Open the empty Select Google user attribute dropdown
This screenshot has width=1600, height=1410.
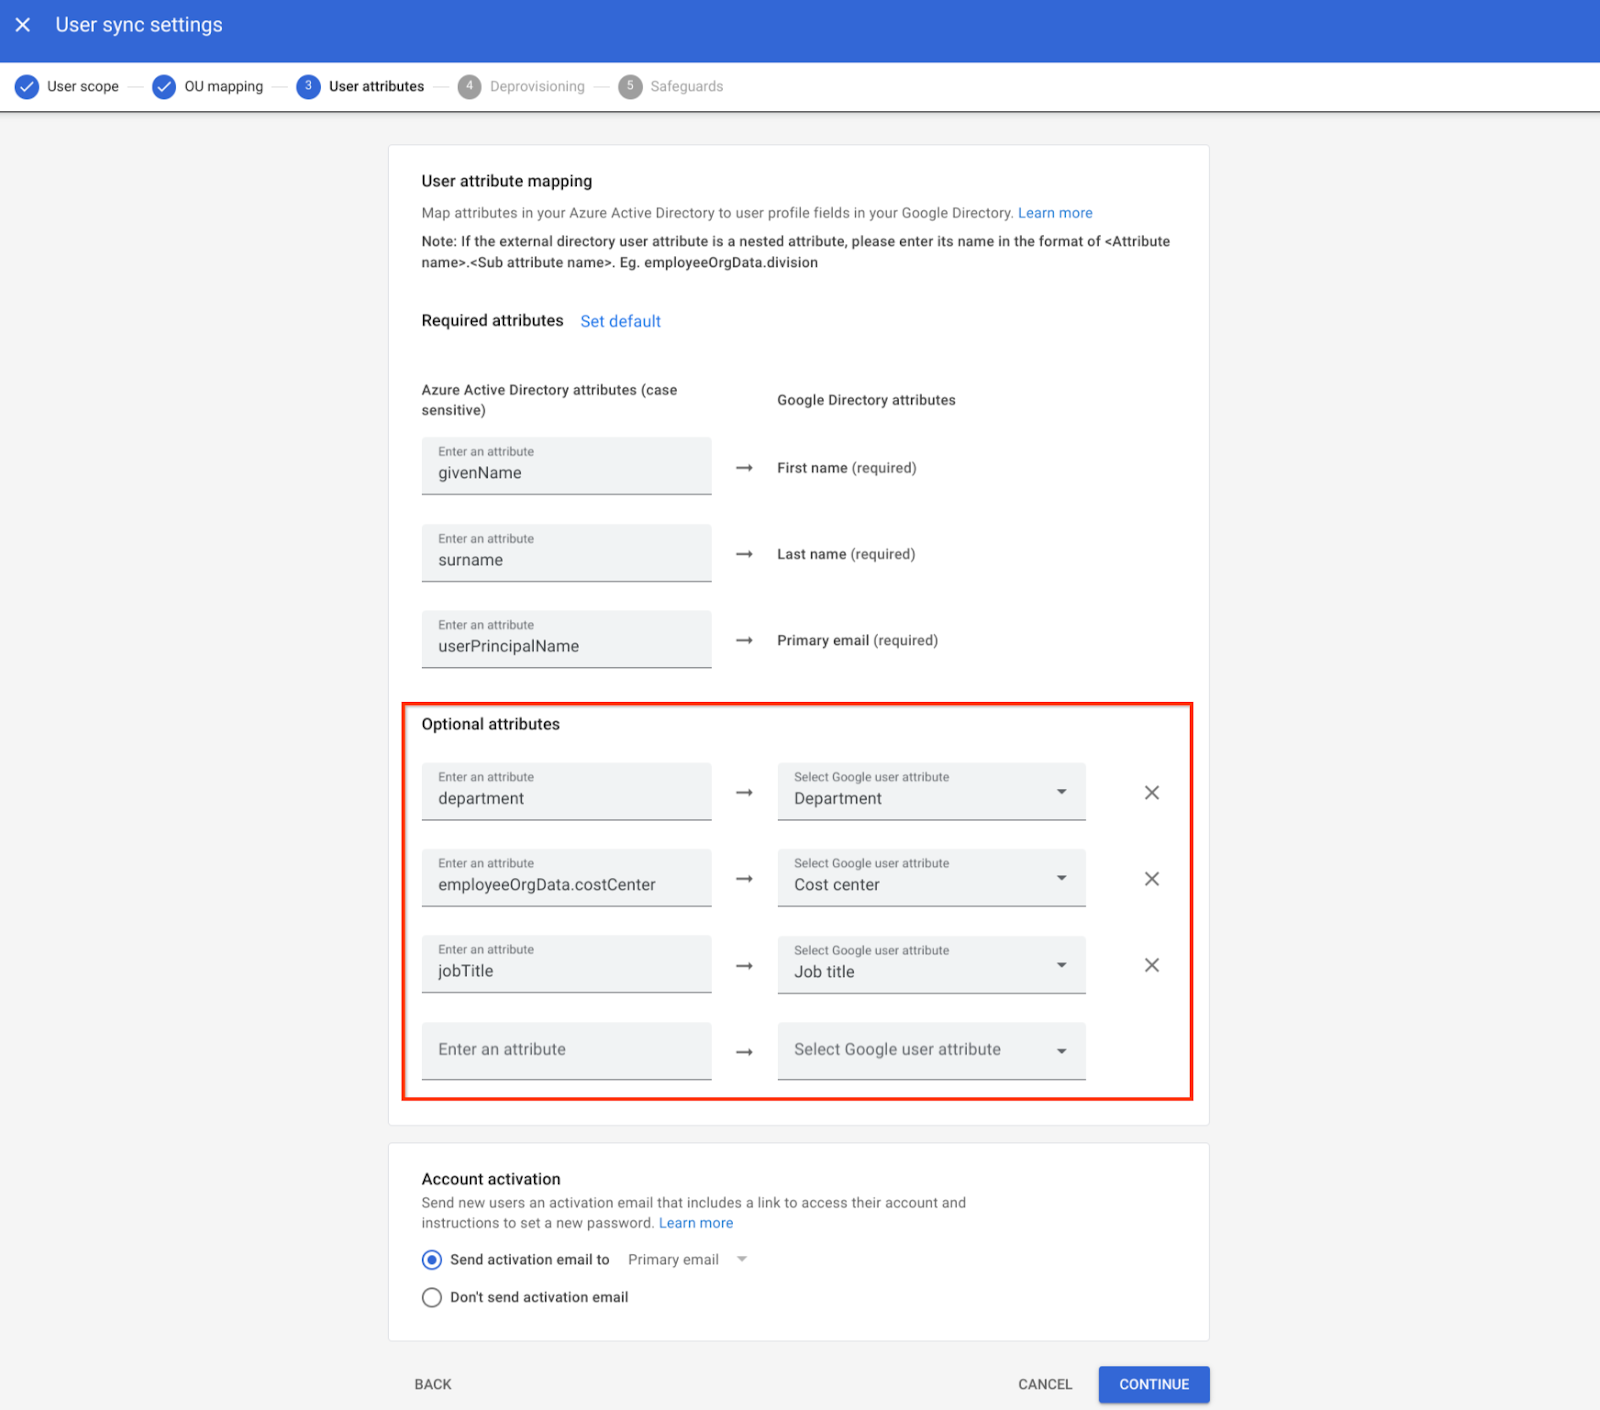(x=931, y=1050)
